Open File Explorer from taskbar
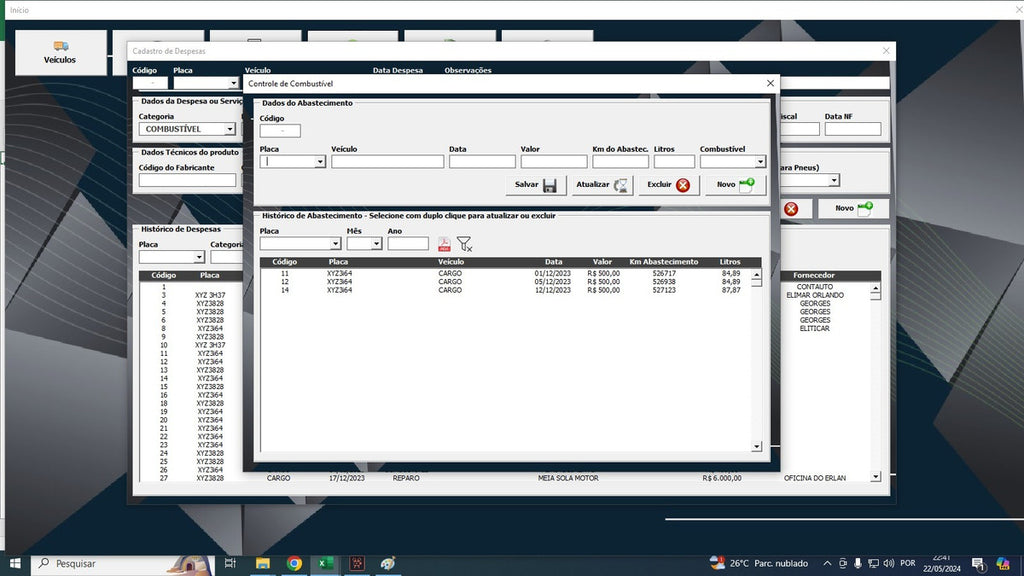Viewport: 1024px width, 576px height. coord(263,563)
